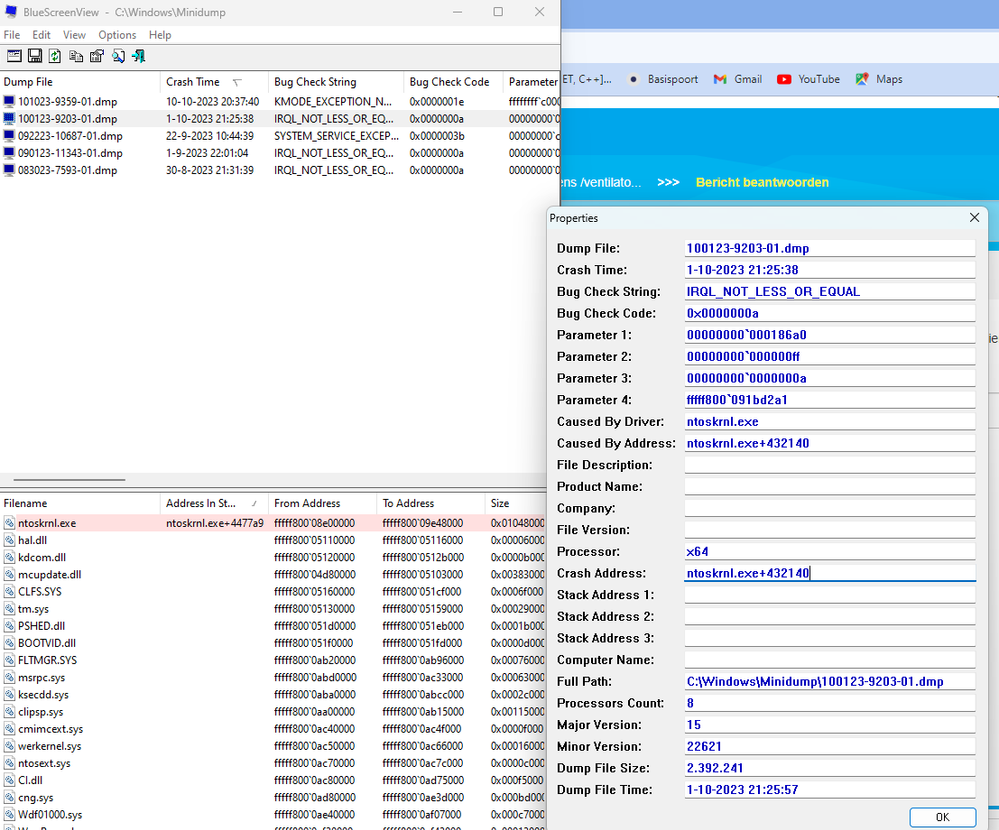
Task: Open the Options menu
Action: pyautogui.click(x=117, y=35)
